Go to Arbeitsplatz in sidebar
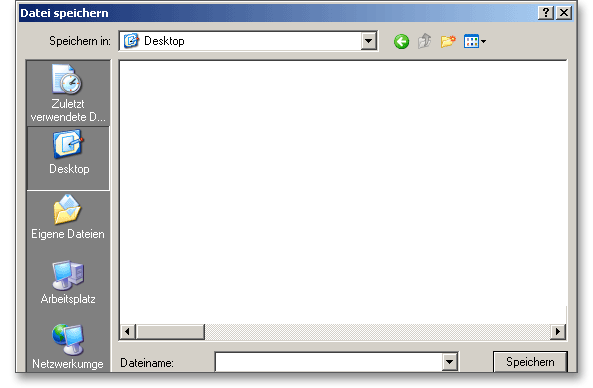This screenshot has height=388, width=593. (68, 282)
